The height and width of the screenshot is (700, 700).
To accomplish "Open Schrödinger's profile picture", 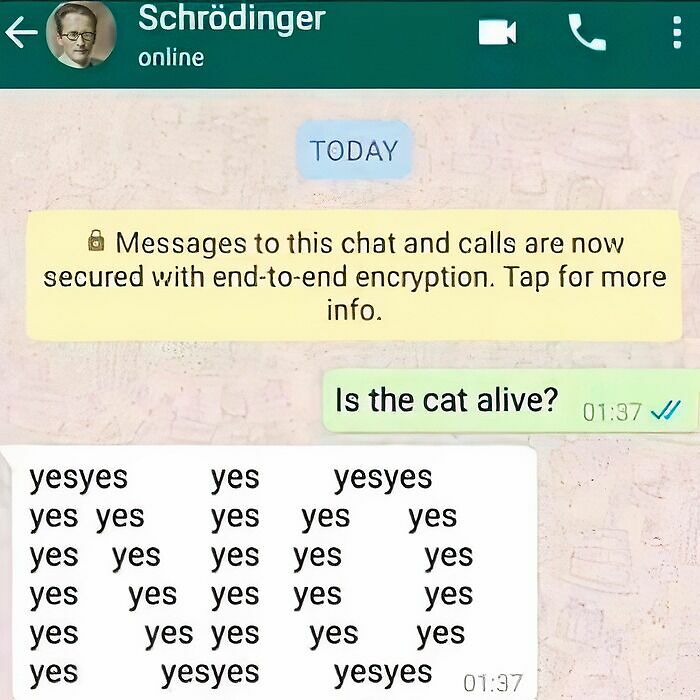I will 81,35.
